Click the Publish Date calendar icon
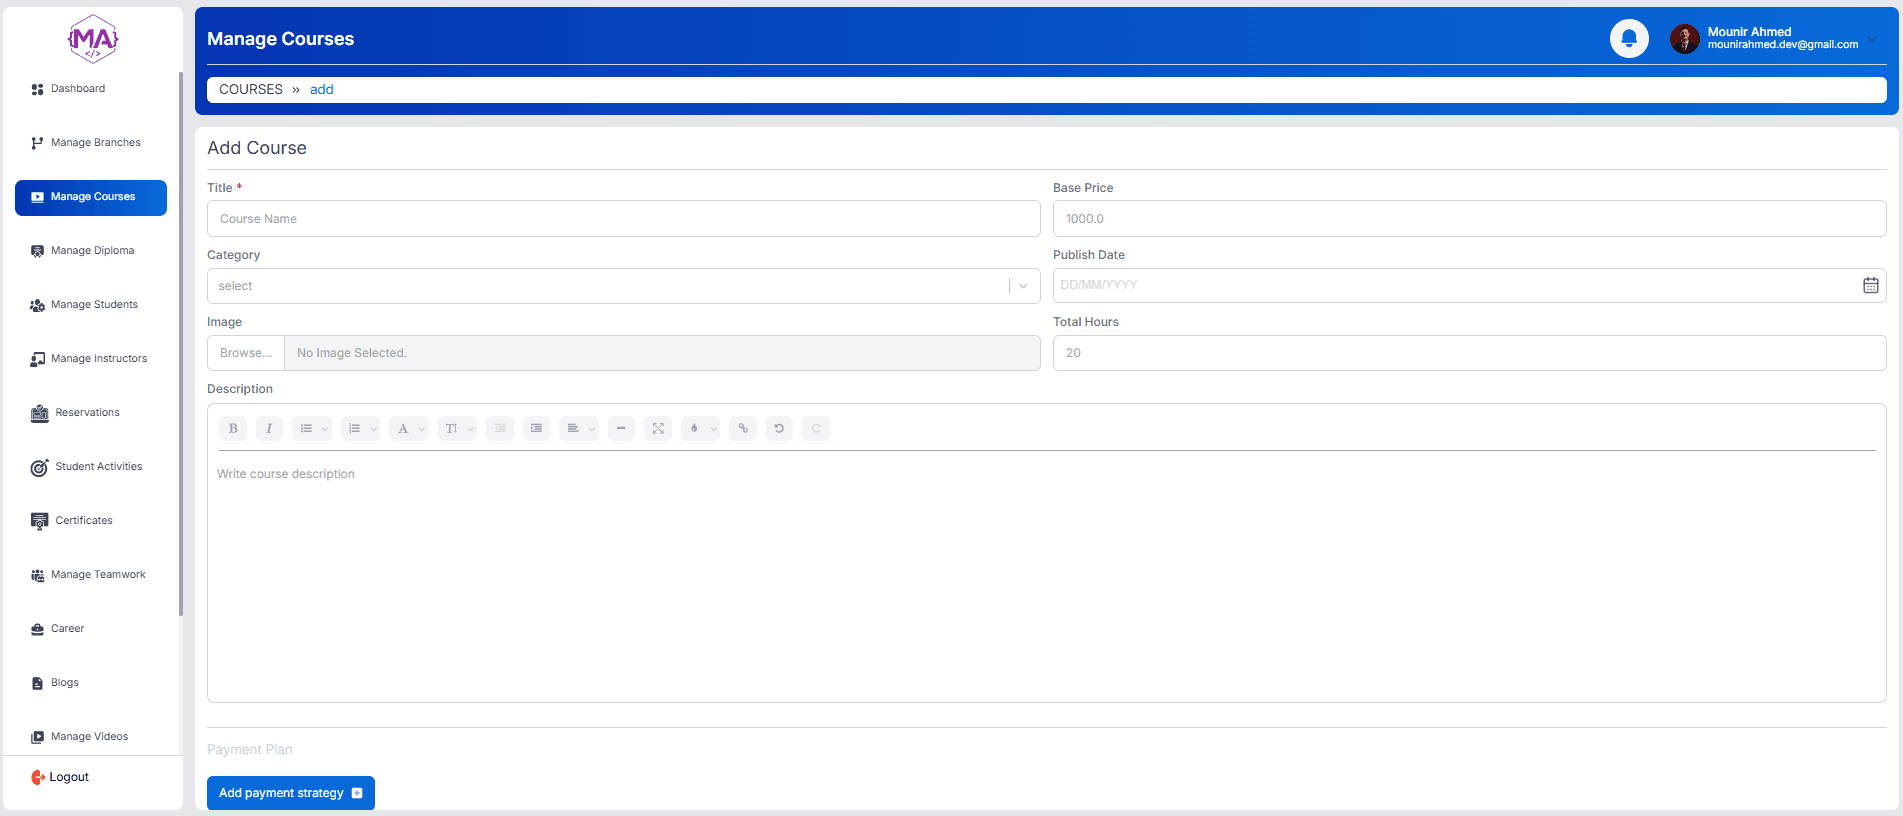Viewport: 1903px width, 816px height. (1870, 286)
